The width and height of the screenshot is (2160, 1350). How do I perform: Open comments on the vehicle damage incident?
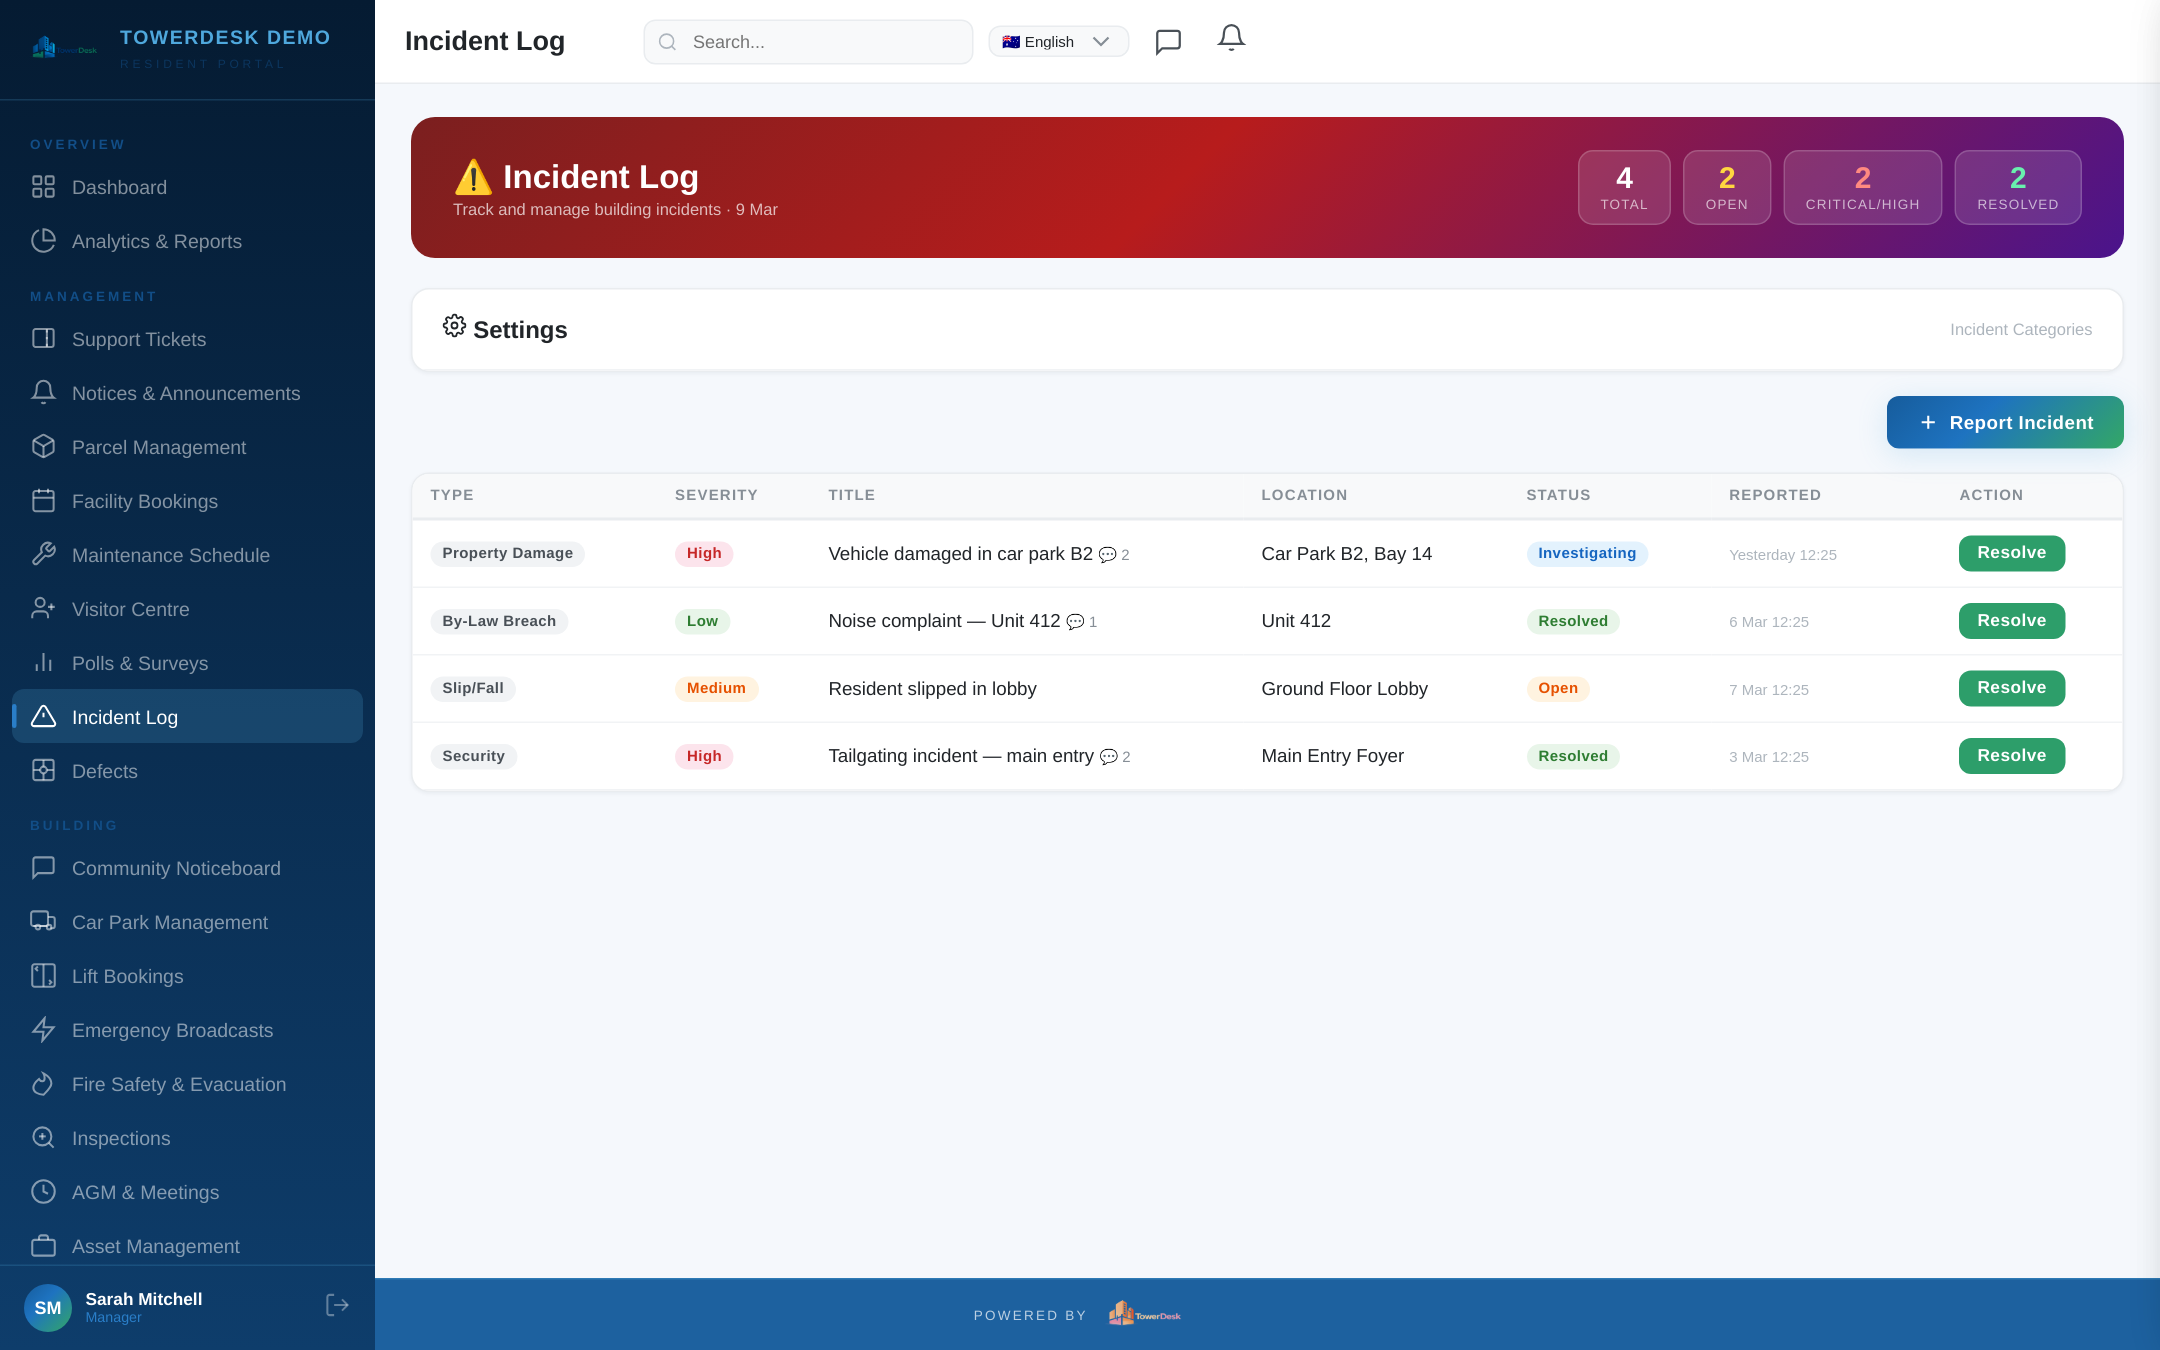[x=1108, y=555]
